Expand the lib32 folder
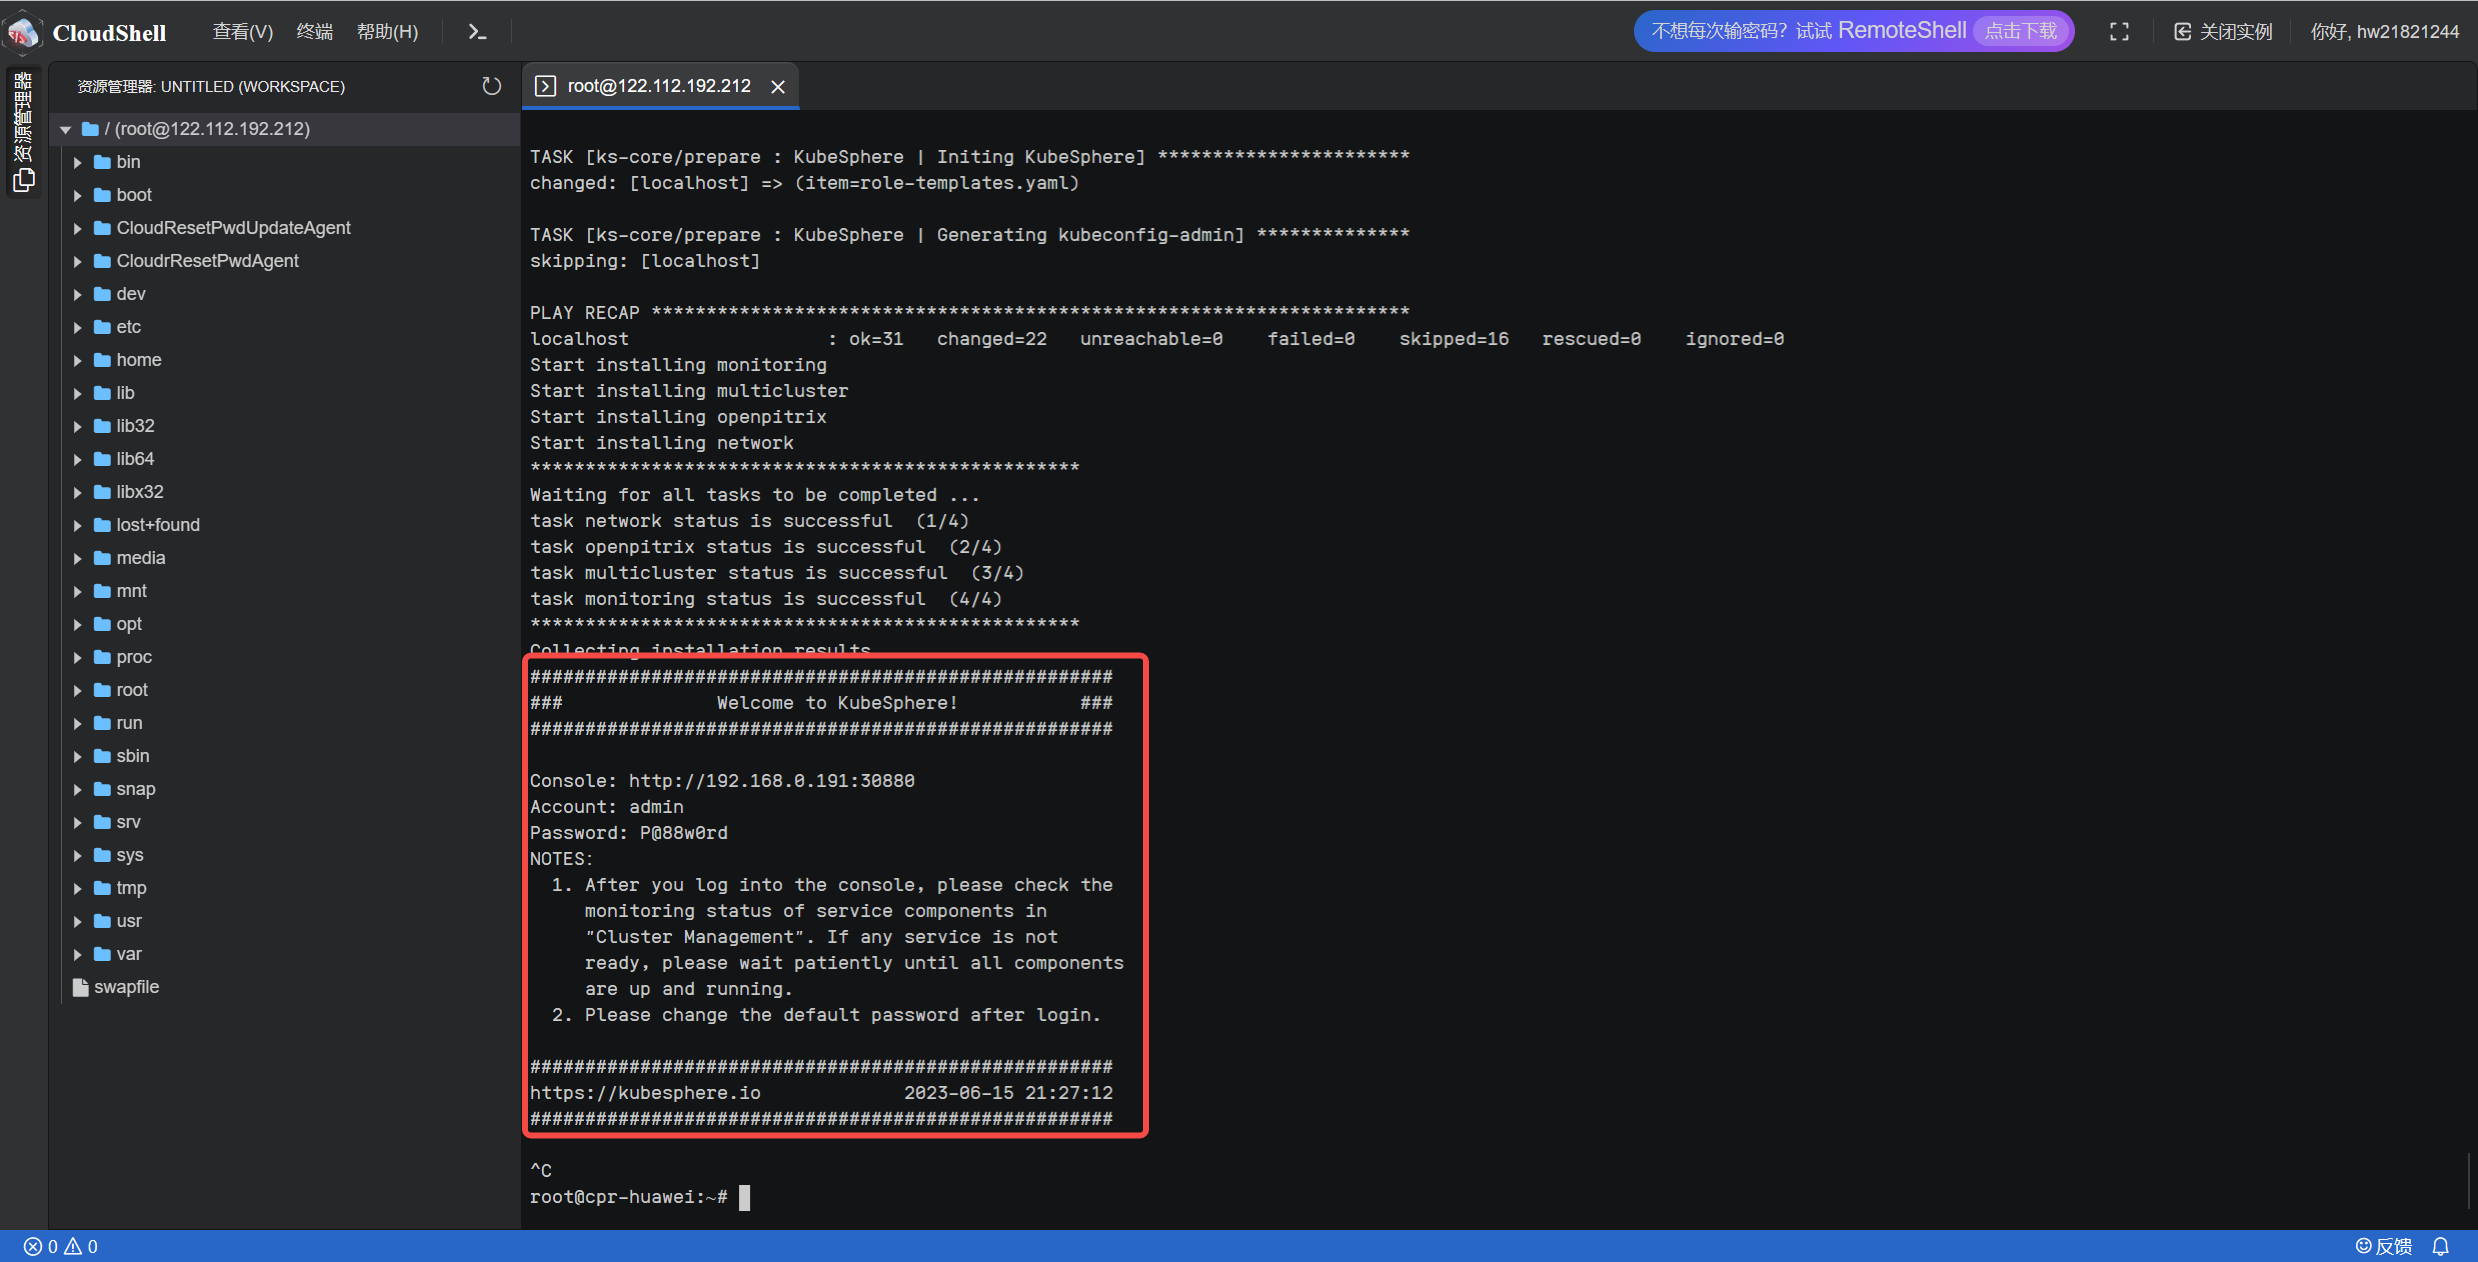The image size is (2478, 1262). [78, 426]
